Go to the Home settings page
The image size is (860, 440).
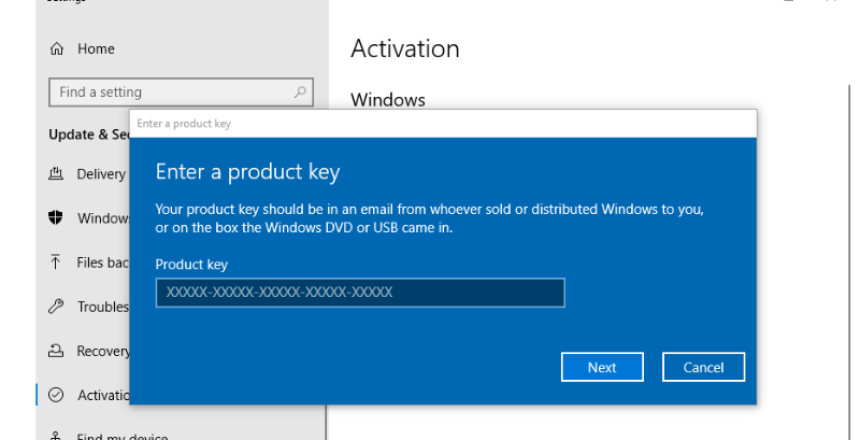(96, 49)
